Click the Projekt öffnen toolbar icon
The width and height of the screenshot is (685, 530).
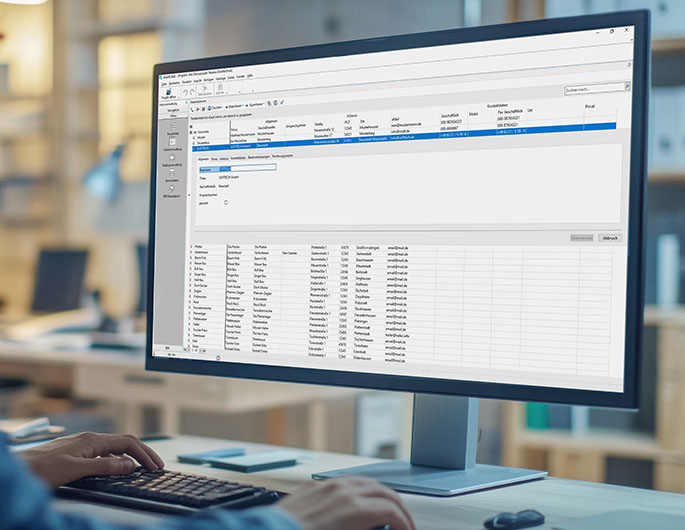(x=169, y=91)
